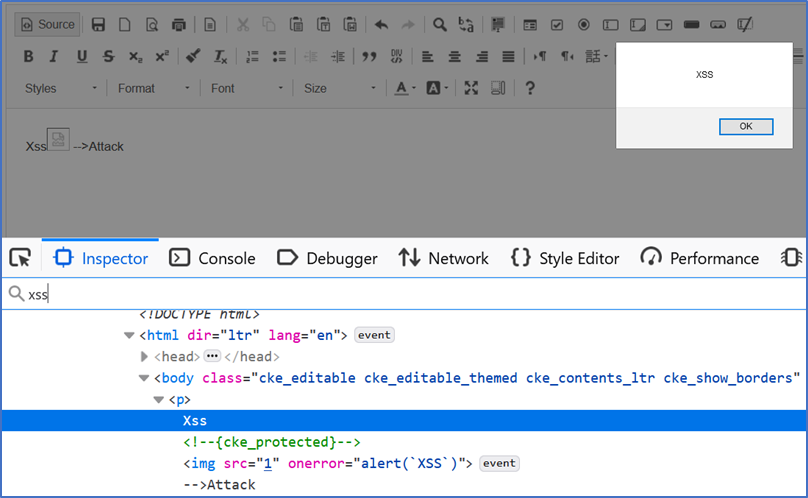Toggle the Source view button
This screenshot has height=498, width=808.
pos(47,24)
